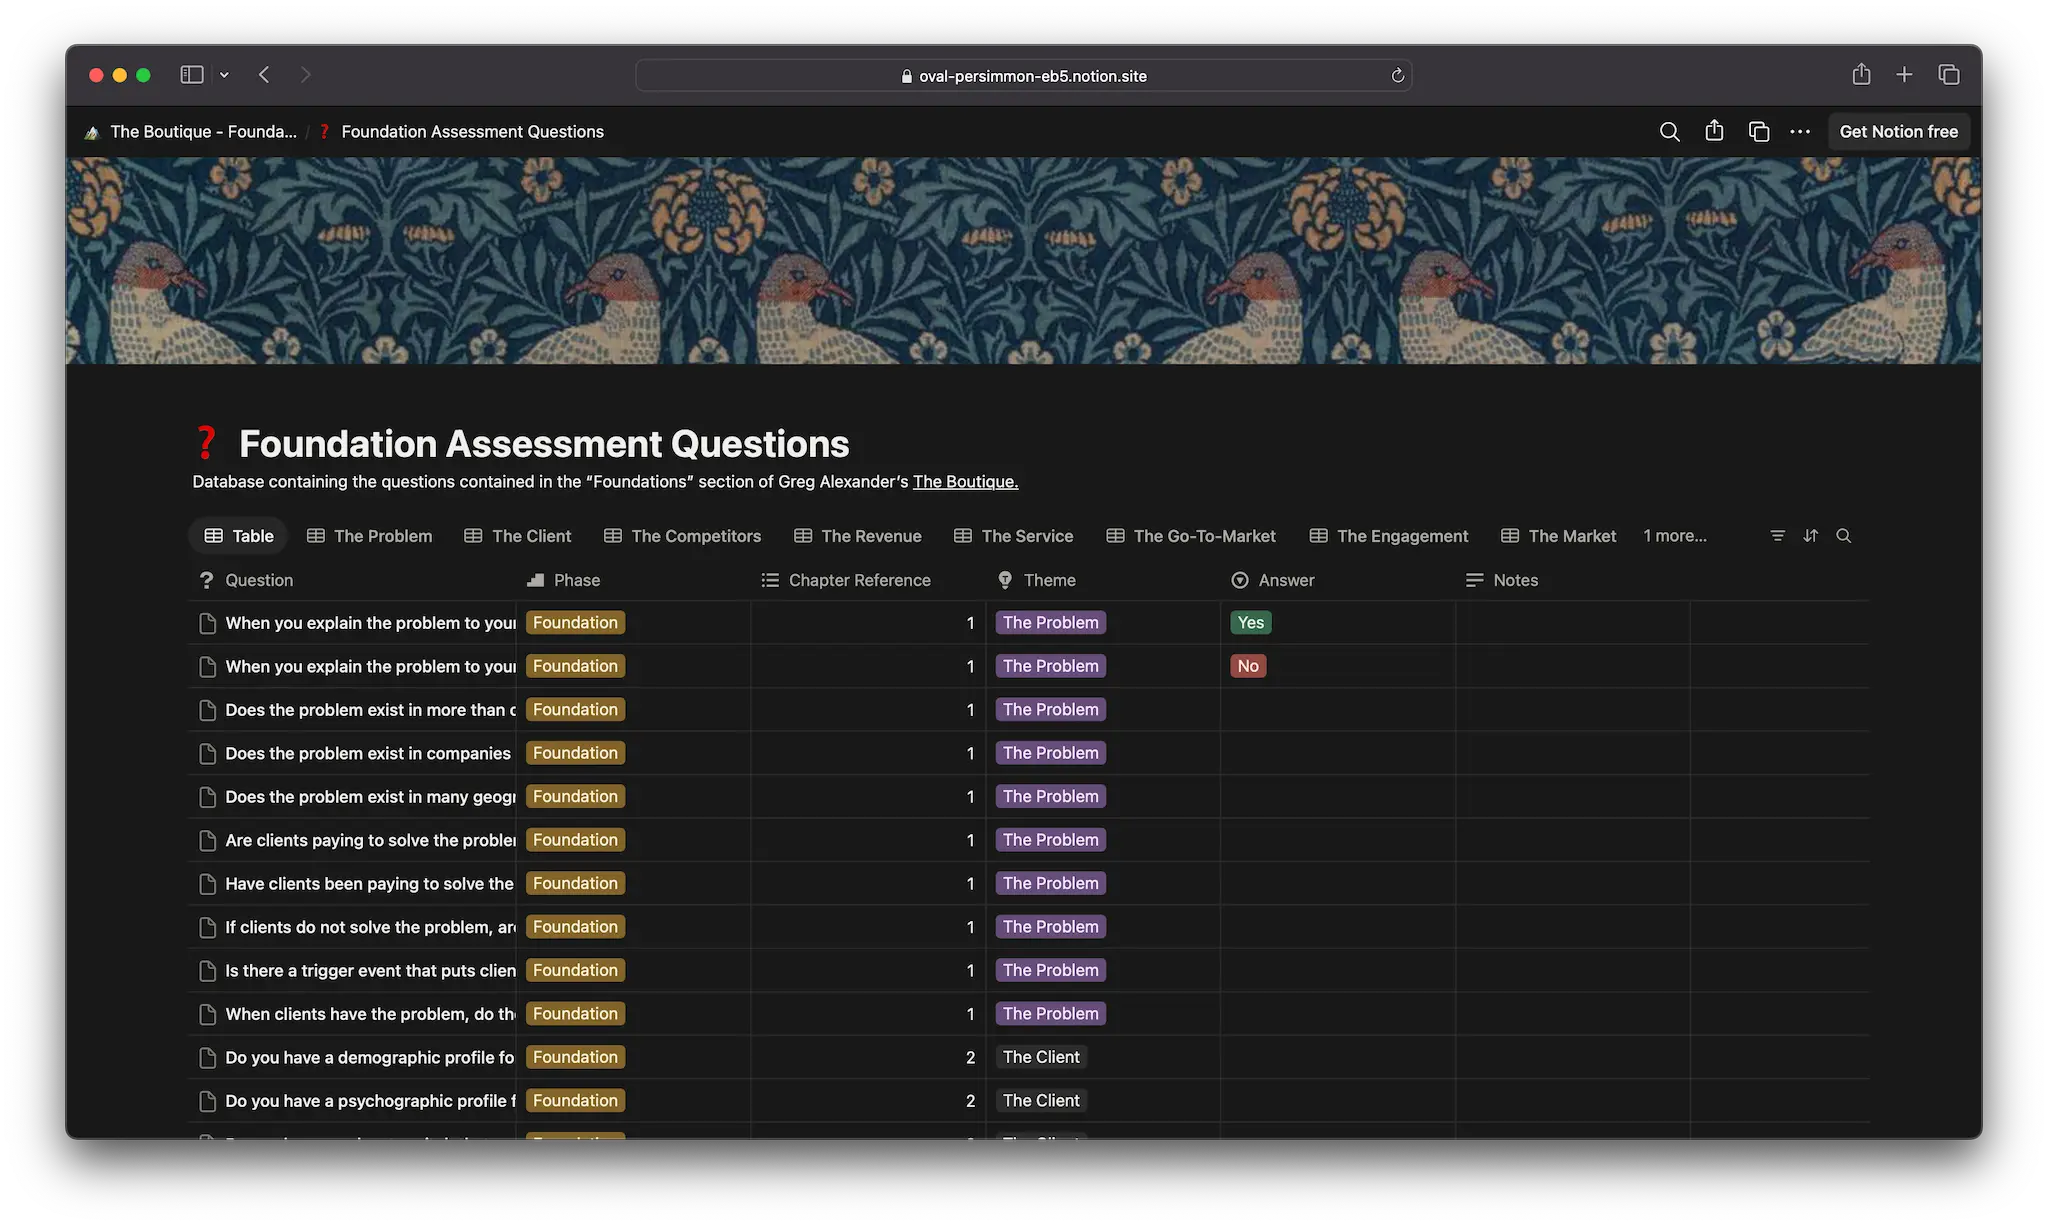Open The Boutique book link
This screenshot has height=1226, width=2048.
tap(965, 482)
